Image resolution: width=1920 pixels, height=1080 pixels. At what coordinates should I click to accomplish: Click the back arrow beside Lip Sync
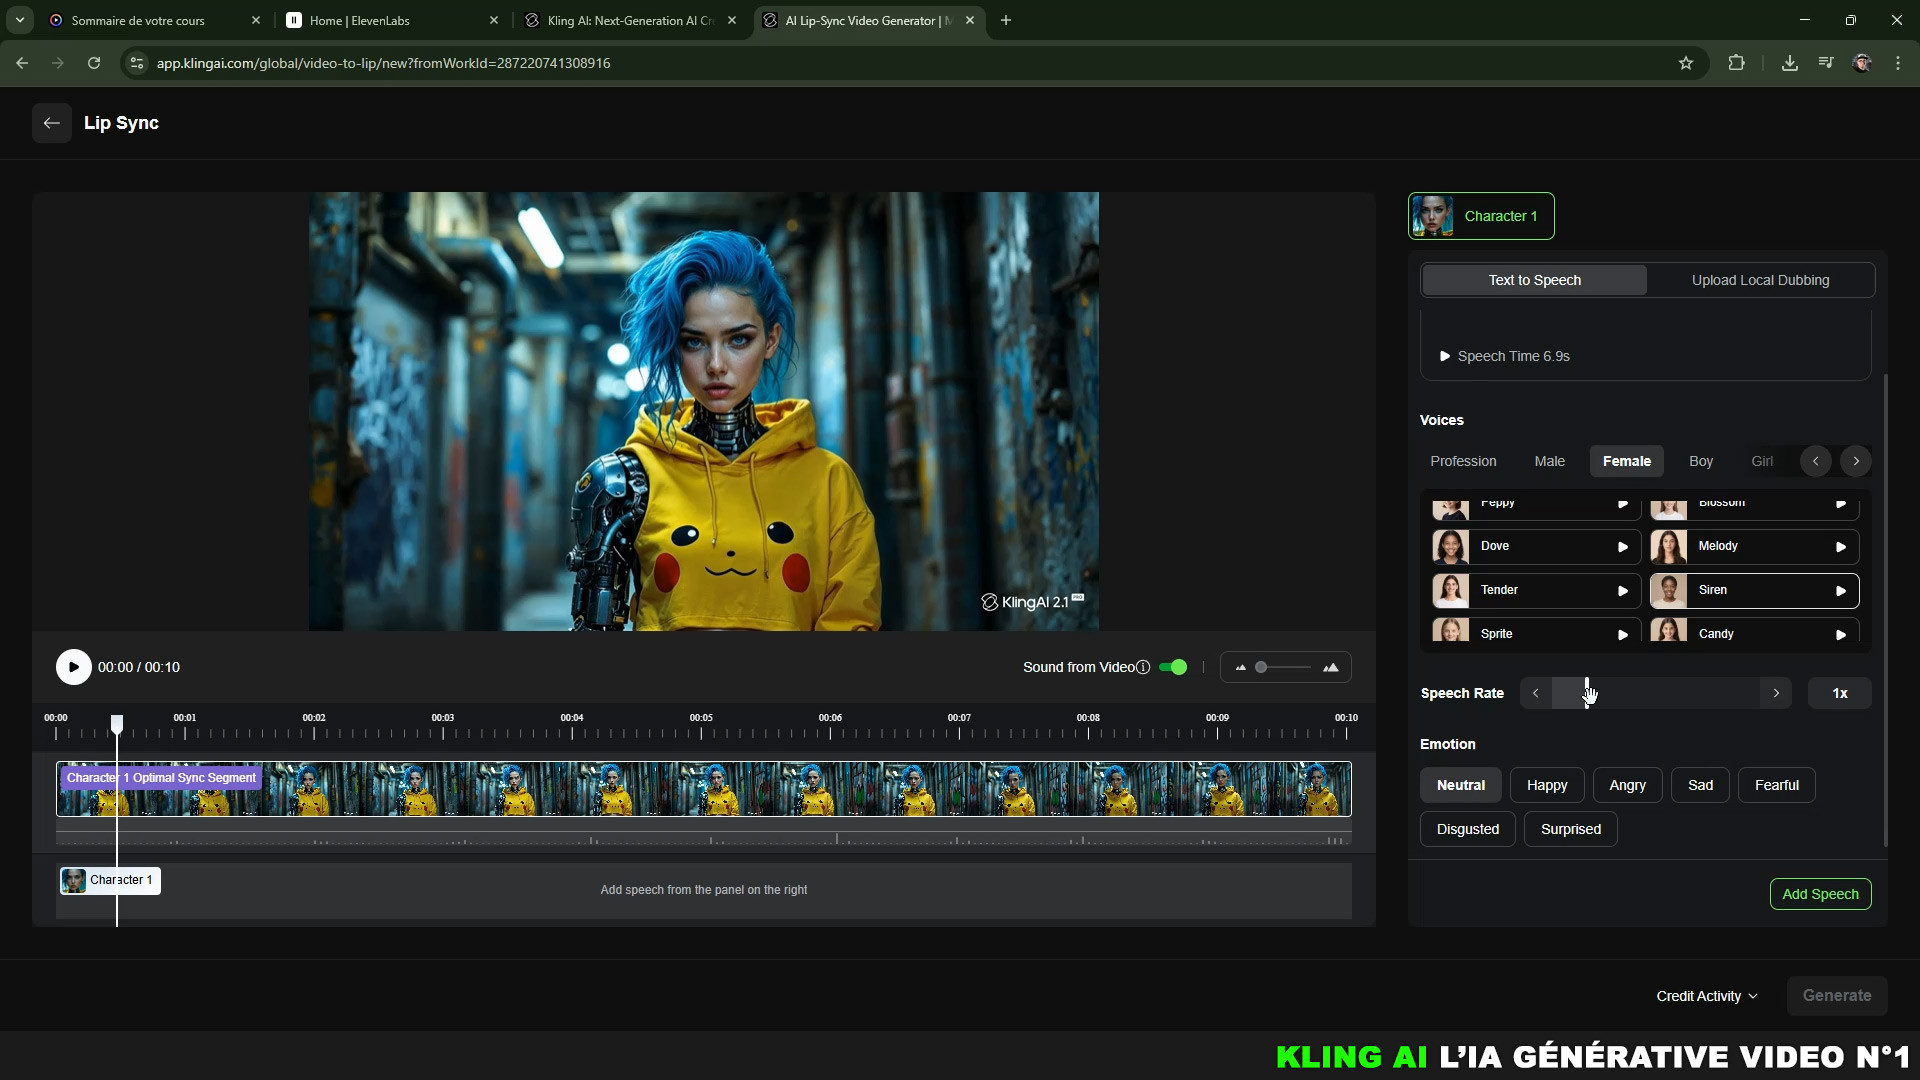(x=52, y=123)
